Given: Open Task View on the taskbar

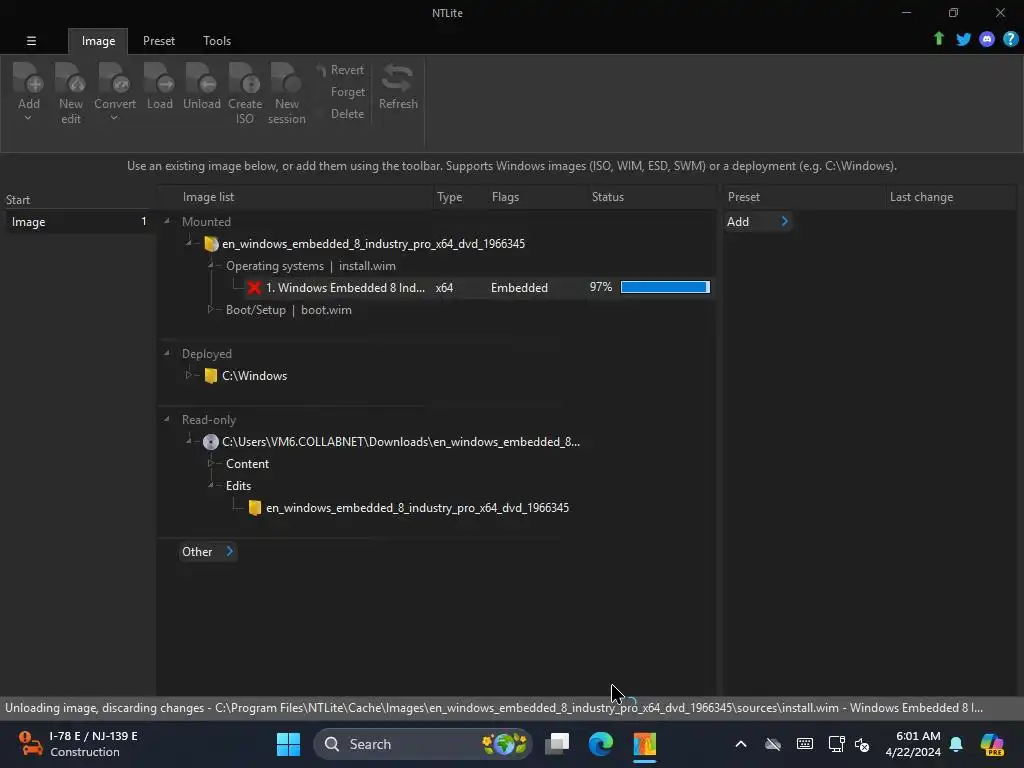Looking at the screenshot, I should 558,744.
